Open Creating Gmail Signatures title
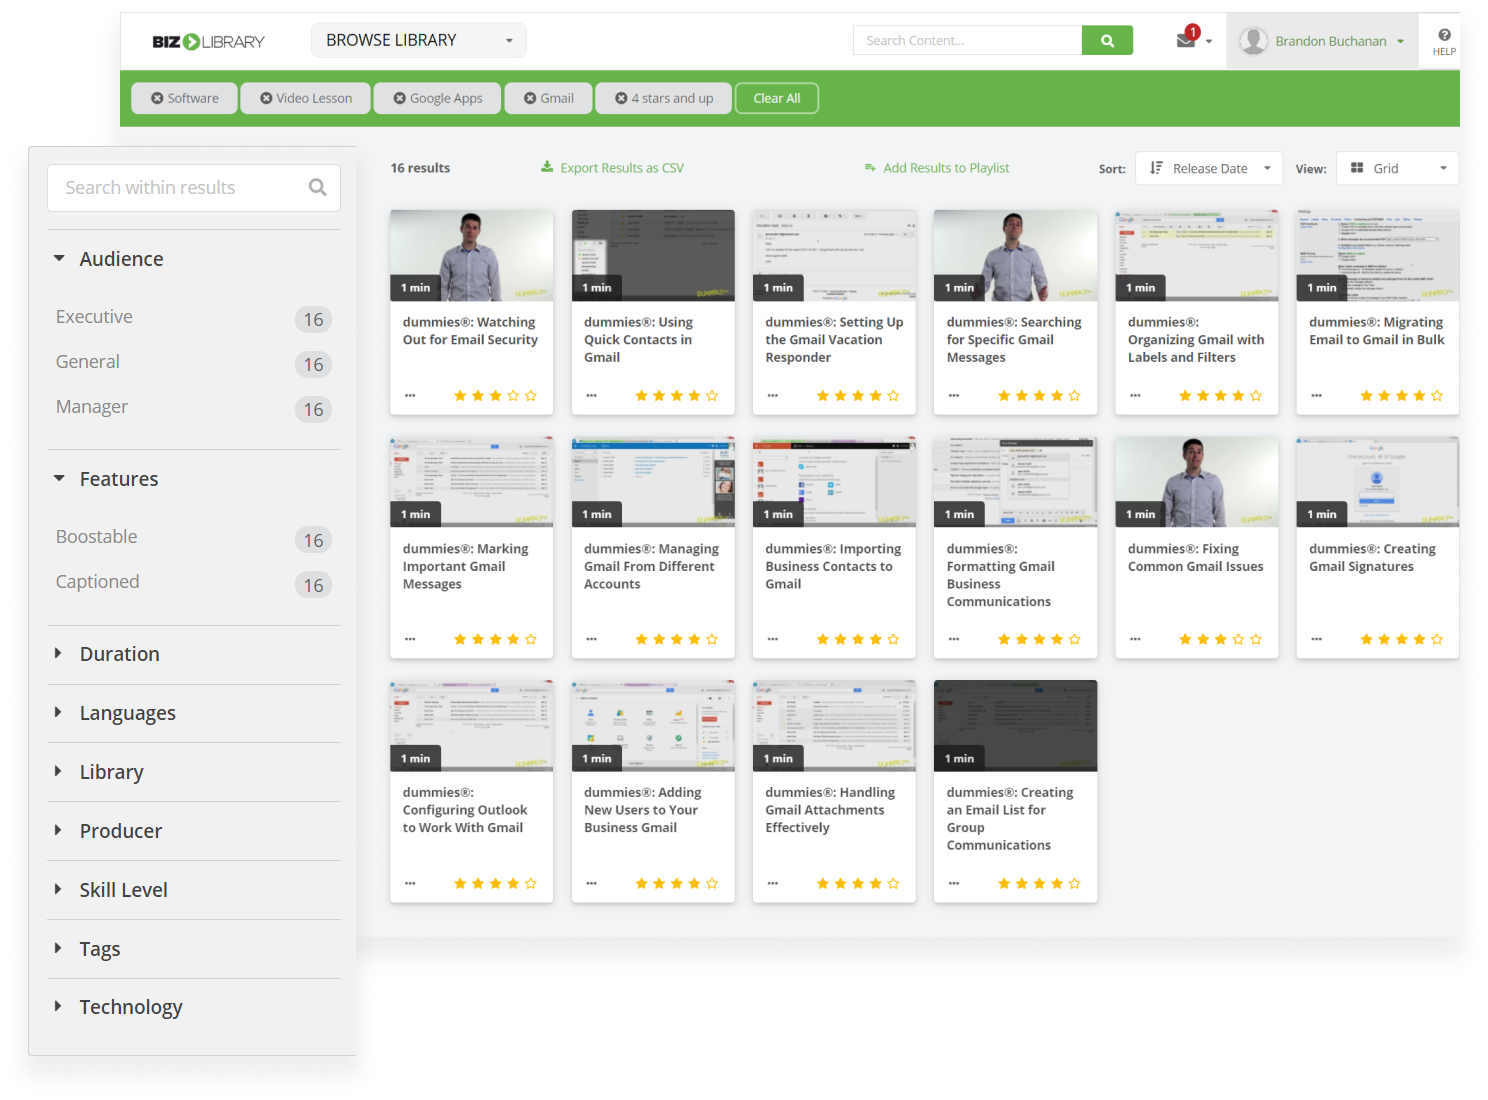 (1372, 558)
